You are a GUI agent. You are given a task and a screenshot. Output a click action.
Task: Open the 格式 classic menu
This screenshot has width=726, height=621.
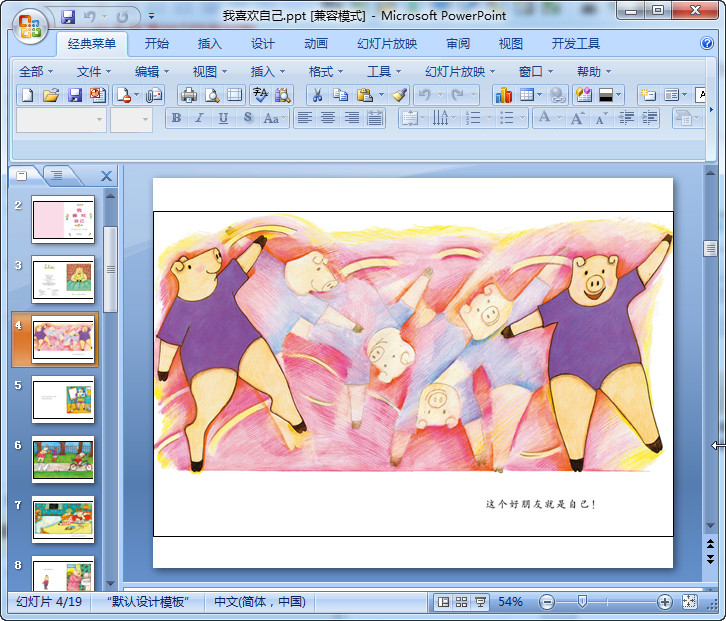tap(326, 72)
